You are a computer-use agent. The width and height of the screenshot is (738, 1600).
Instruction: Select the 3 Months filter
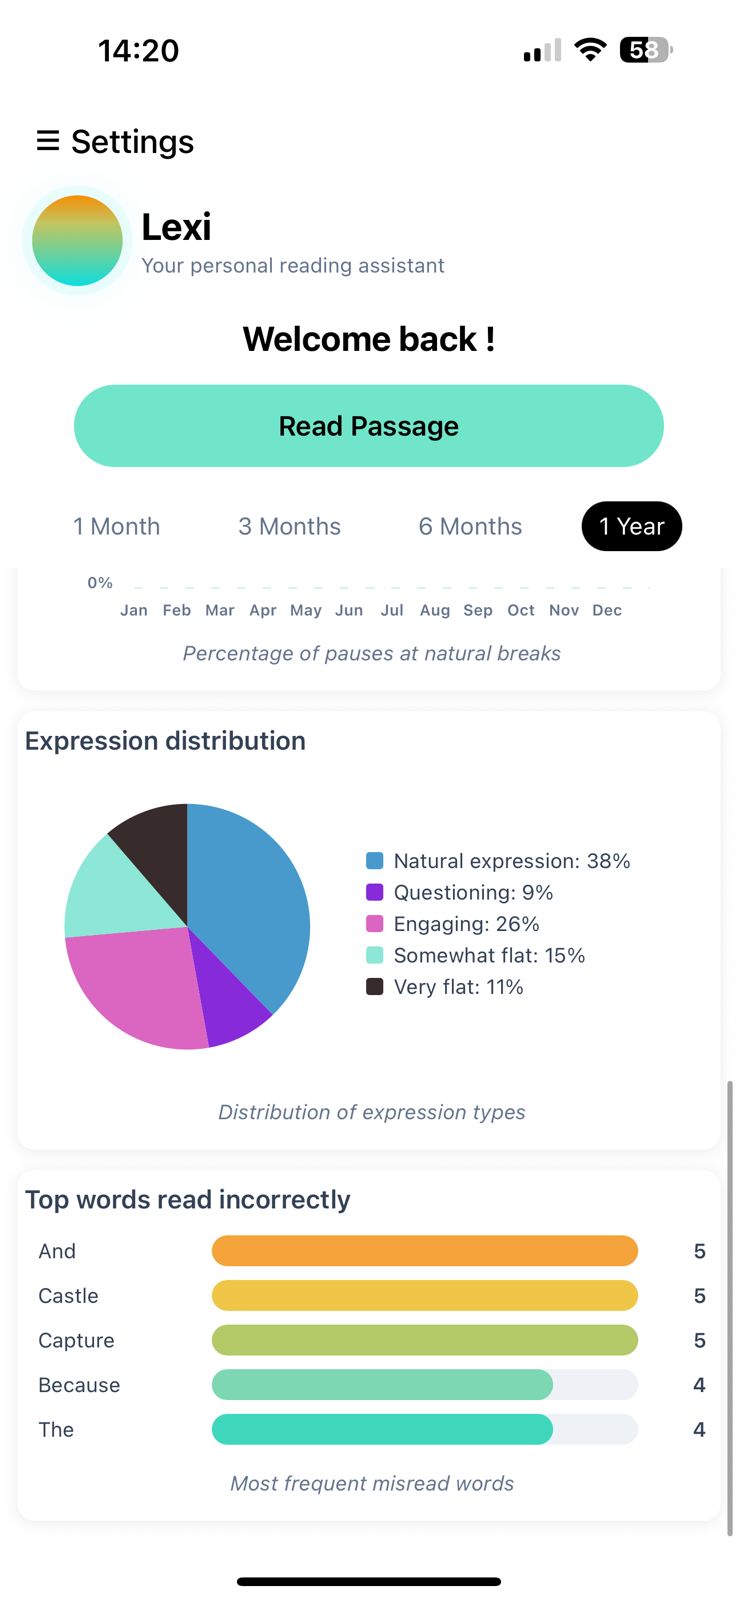[289, 526]
